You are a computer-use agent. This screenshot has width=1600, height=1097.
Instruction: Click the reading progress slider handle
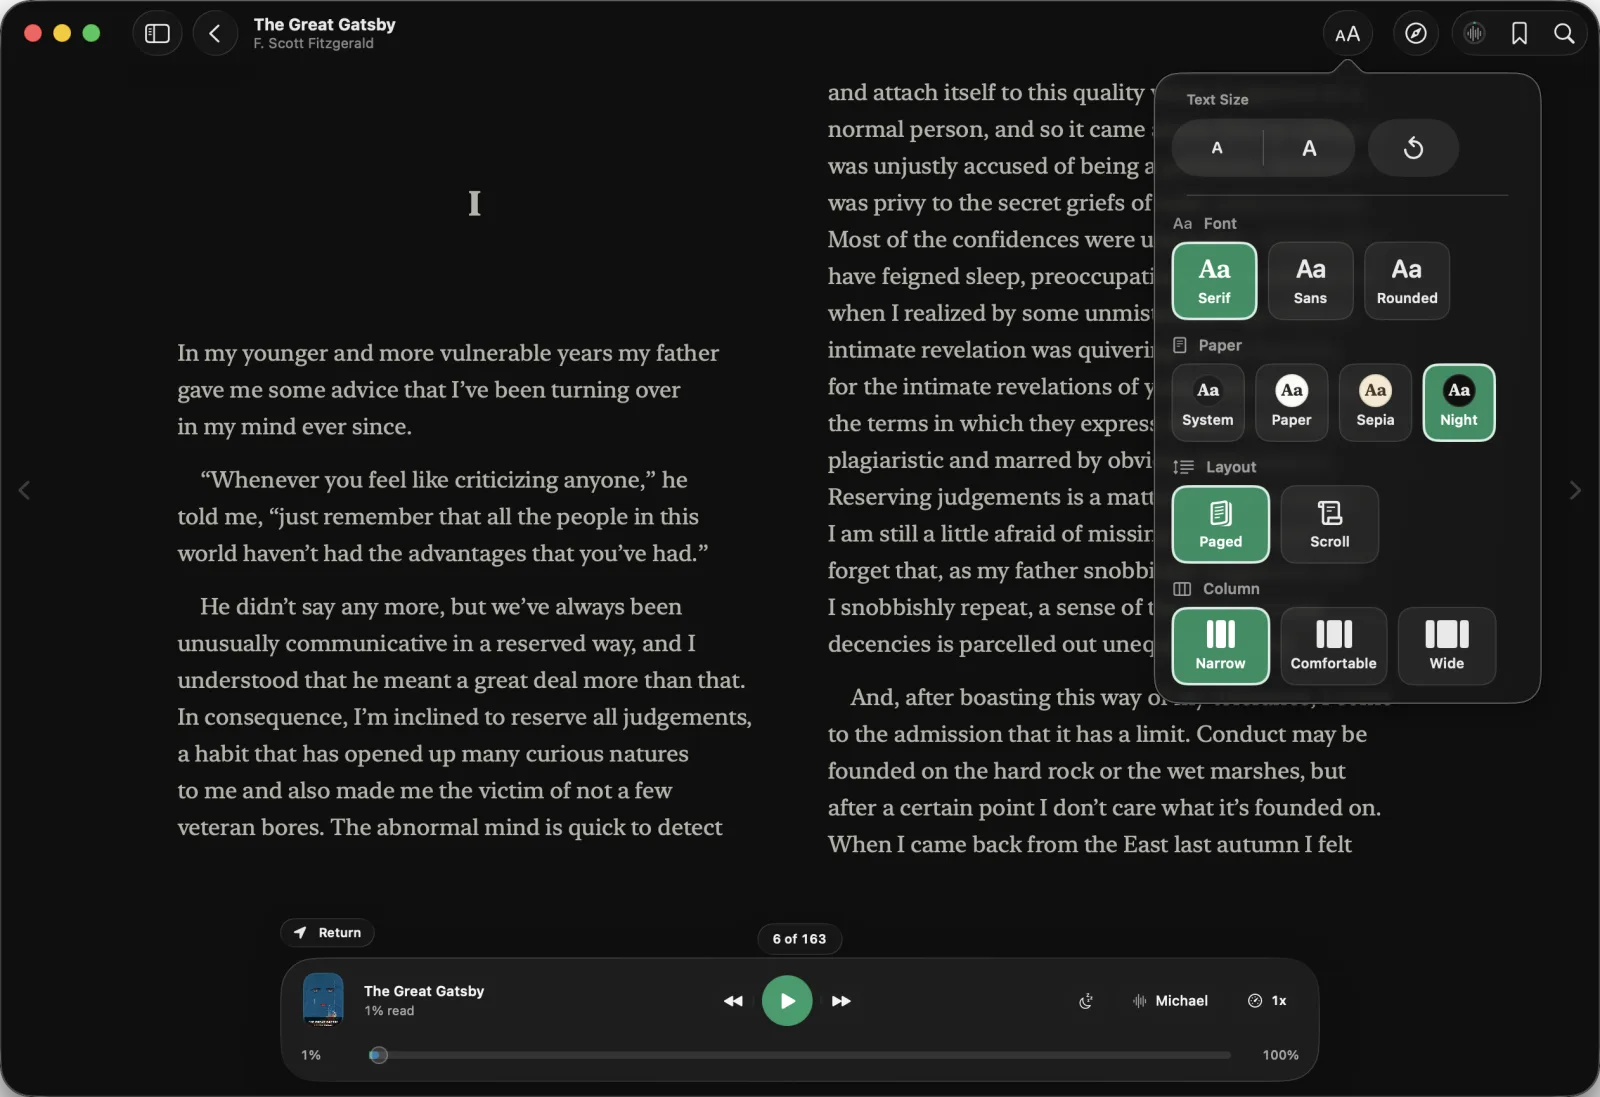378,1055
